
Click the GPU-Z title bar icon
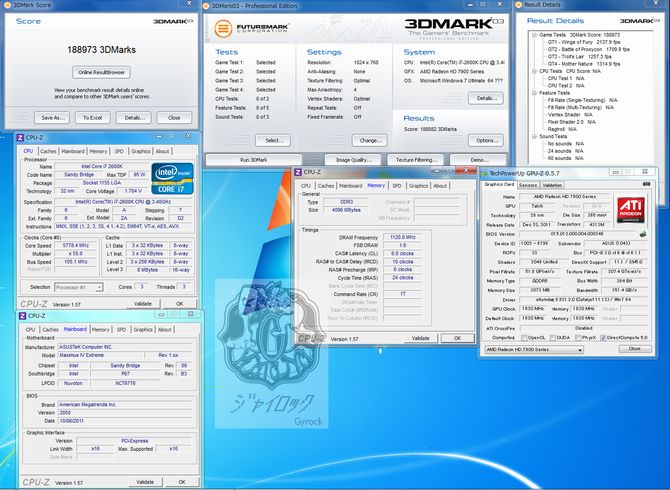click(x=484, y=173)
